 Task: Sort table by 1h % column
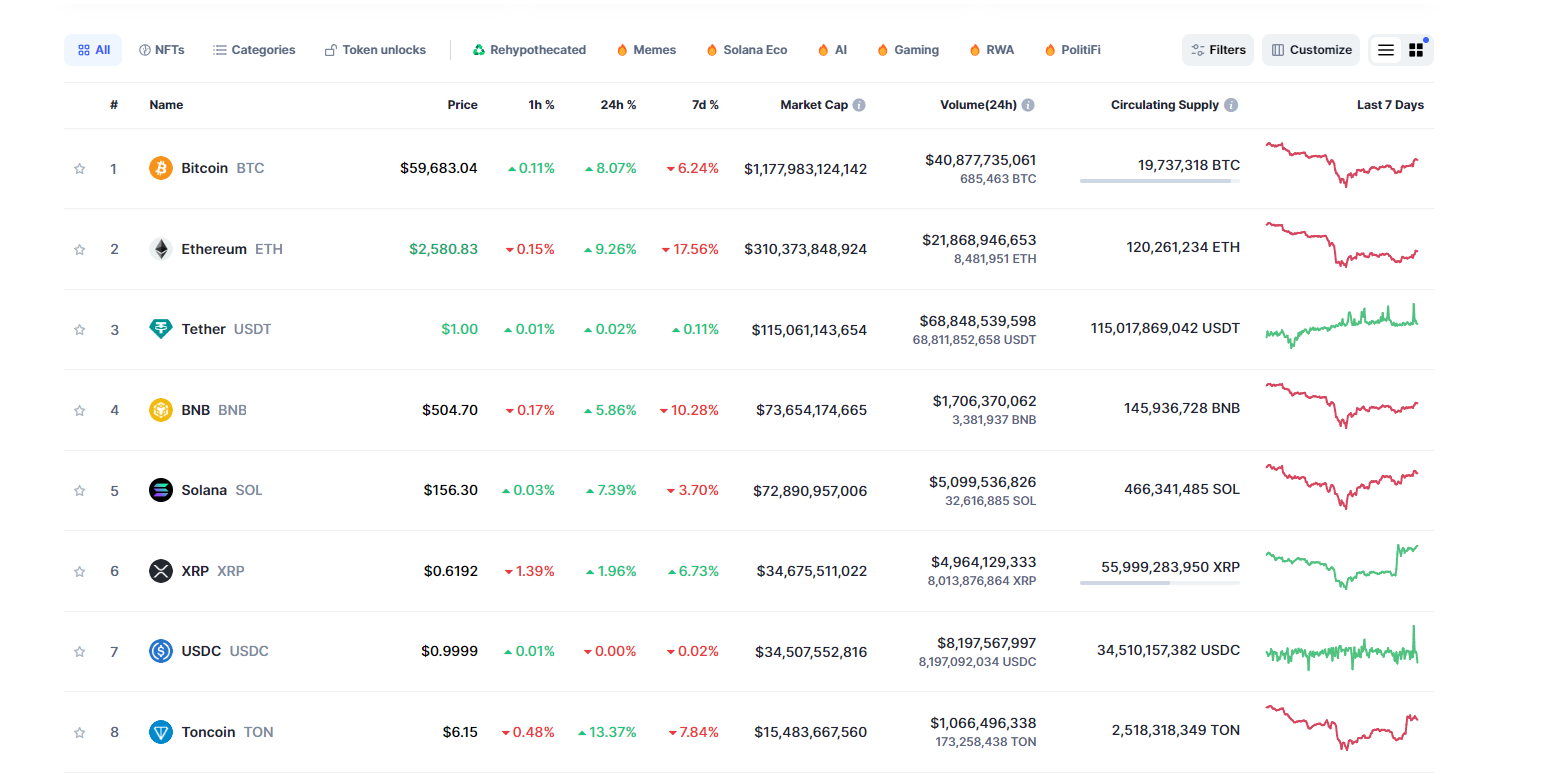(x=541, y=105)
